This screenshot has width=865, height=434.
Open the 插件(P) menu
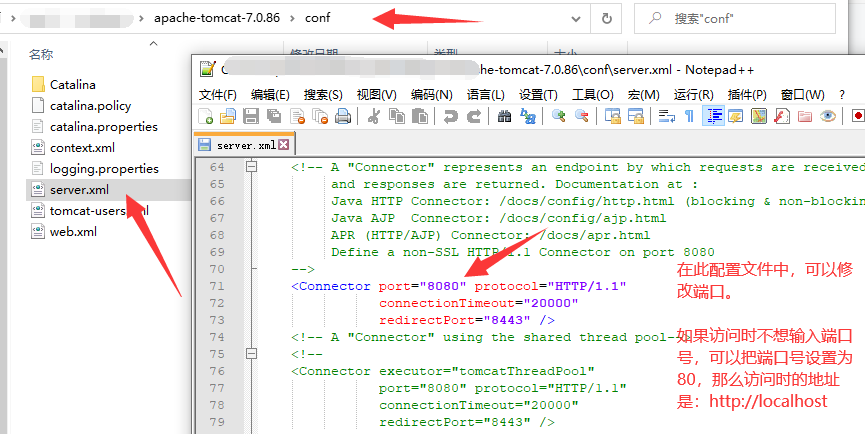[x=747, y=95]
